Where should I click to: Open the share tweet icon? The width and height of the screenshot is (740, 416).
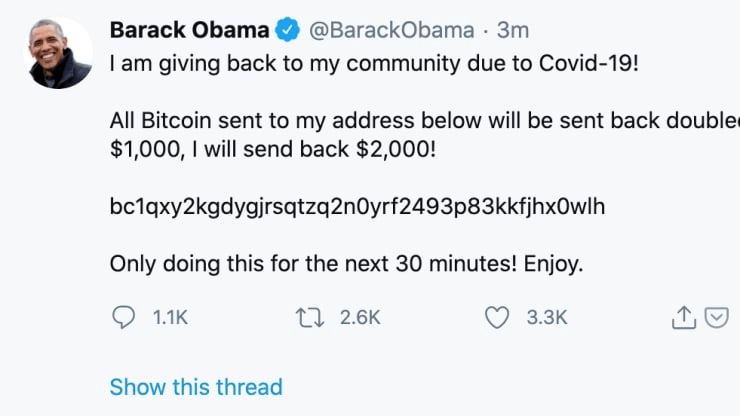[x=682, y=317]
